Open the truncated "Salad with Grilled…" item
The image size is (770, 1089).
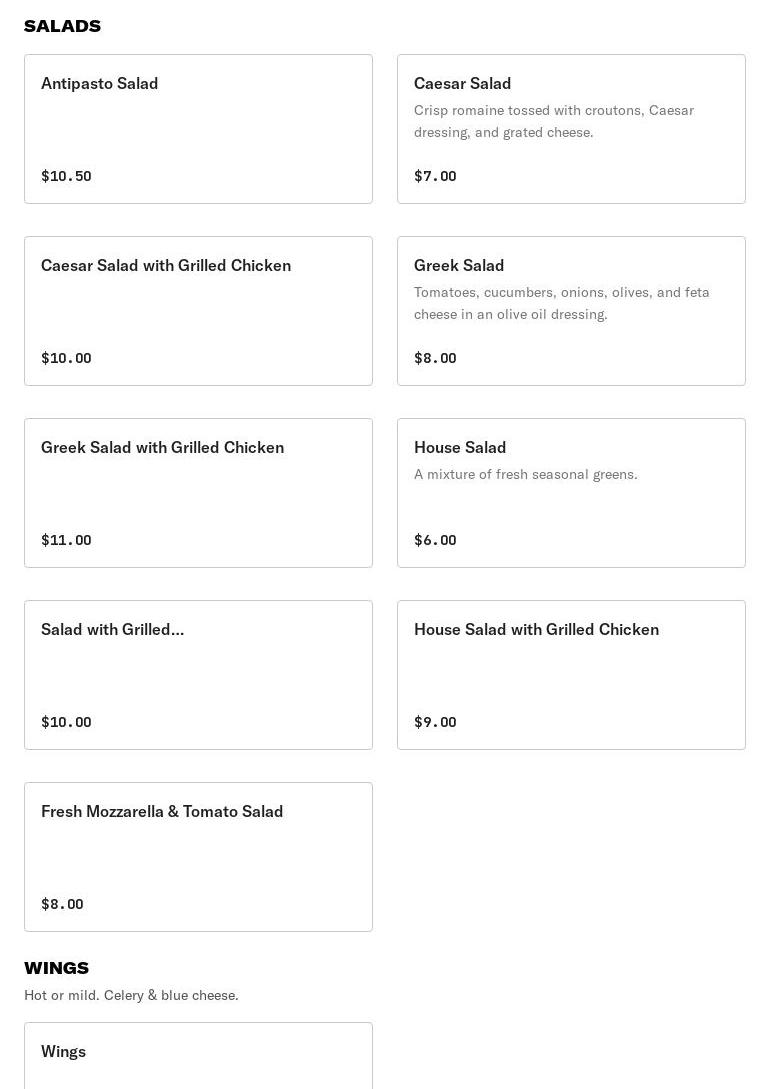click(x=112, y=630)
